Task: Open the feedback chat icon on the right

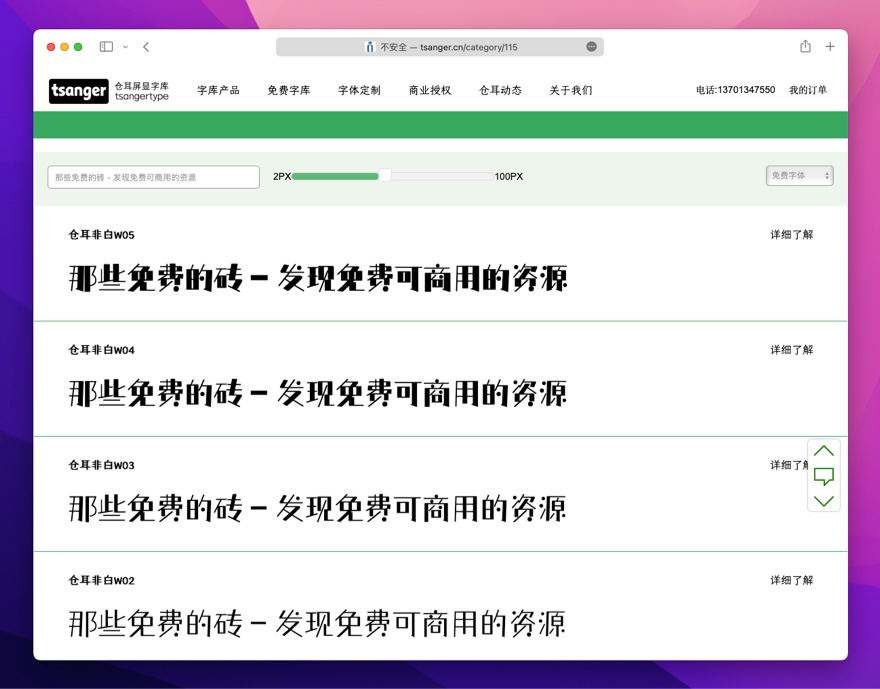Action: coord(823,476)
